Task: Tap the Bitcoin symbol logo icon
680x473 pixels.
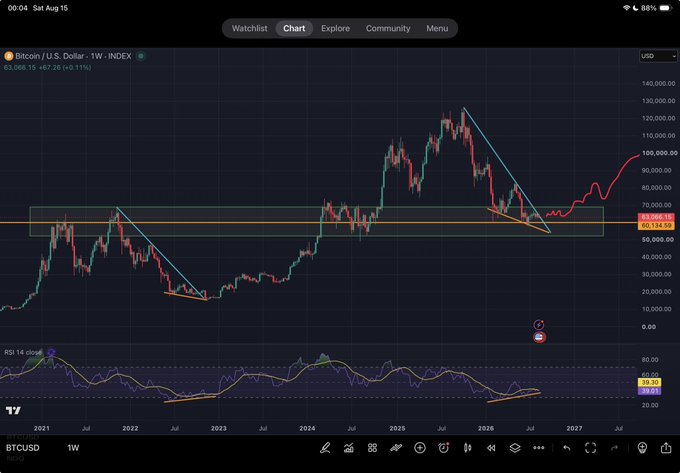Action: [8, 56]
